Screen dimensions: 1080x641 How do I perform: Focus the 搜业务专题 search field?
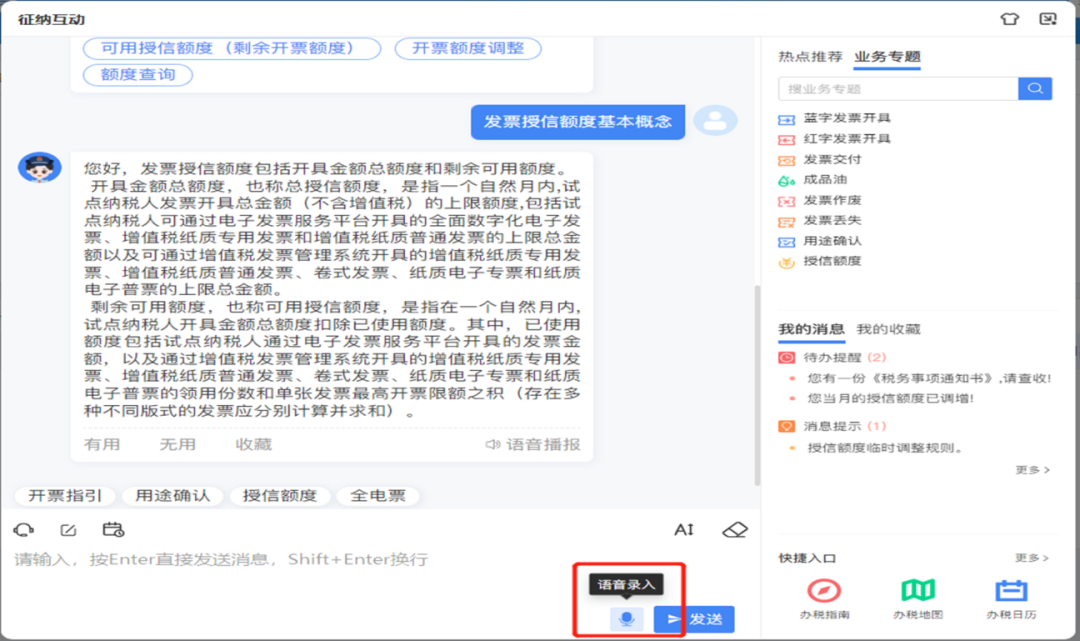[898, 89]
